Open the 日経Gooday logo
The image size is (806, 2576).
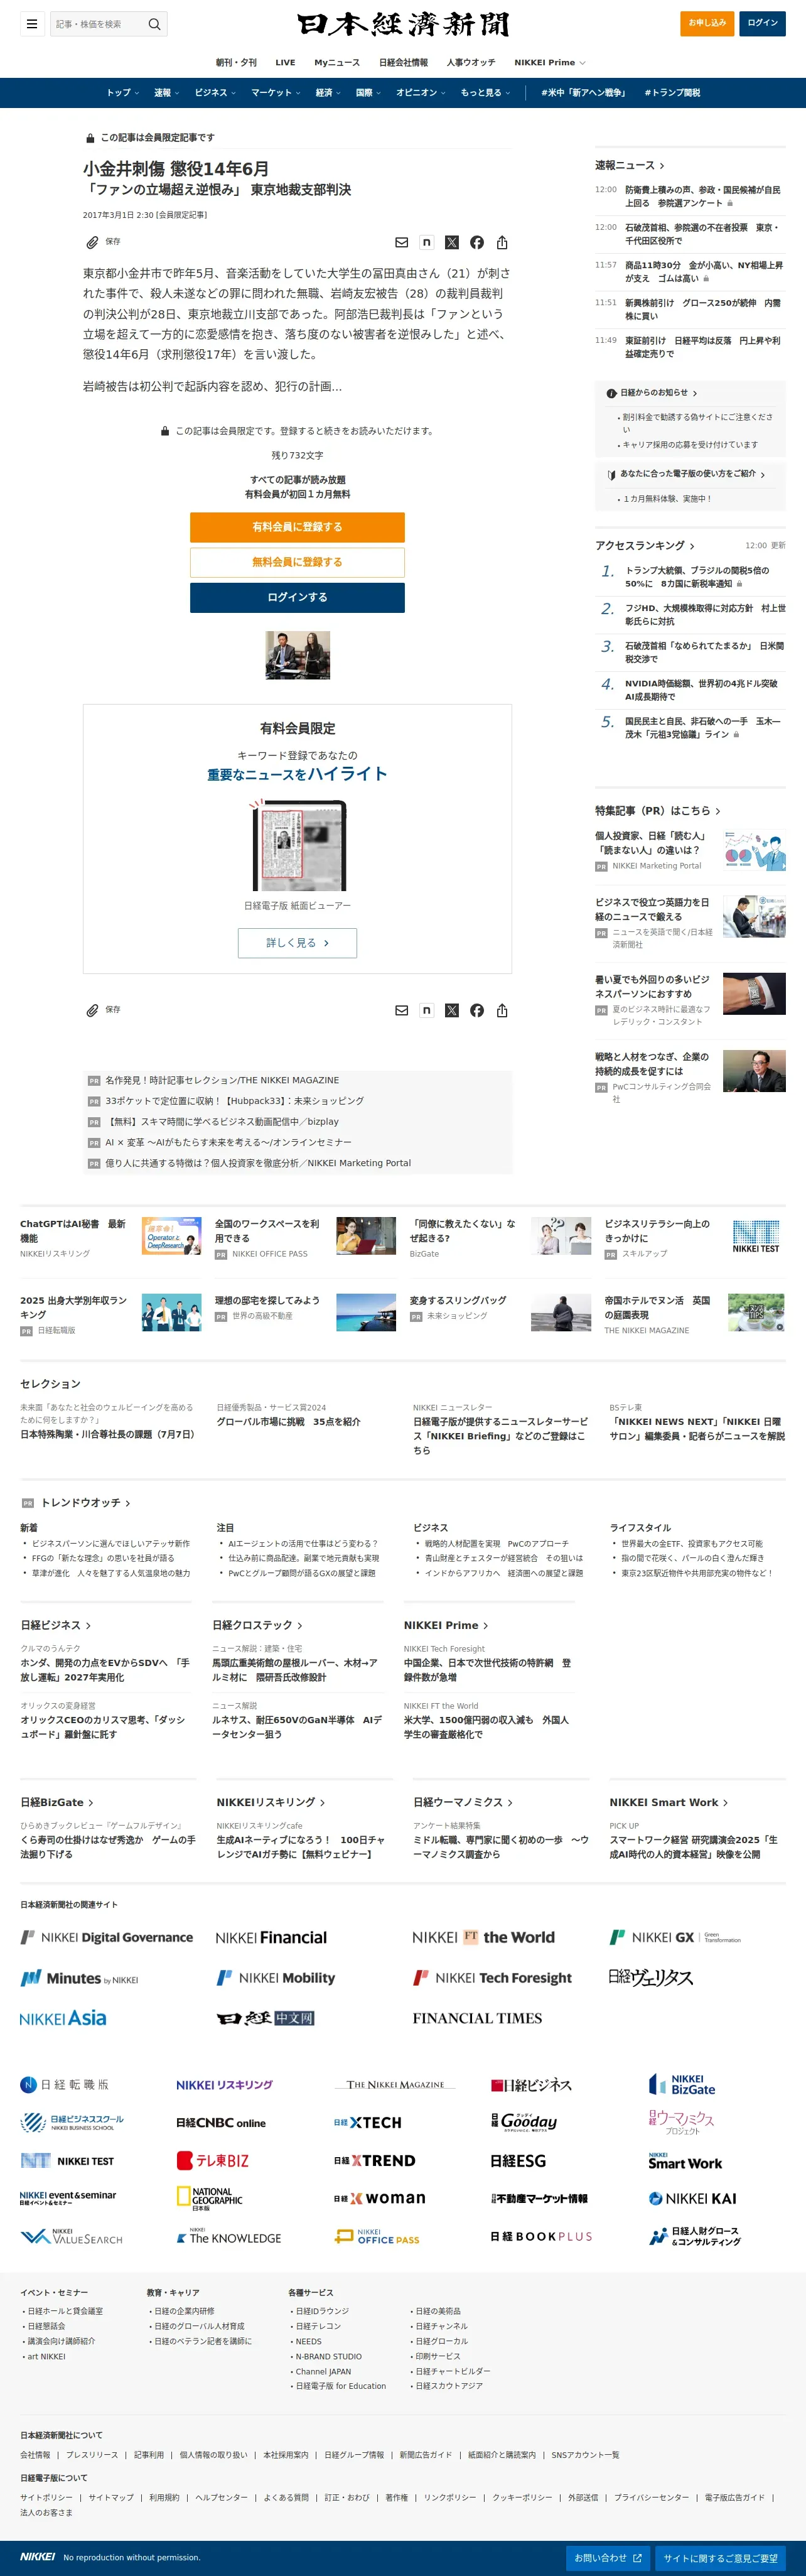(x=524, y=2122)
